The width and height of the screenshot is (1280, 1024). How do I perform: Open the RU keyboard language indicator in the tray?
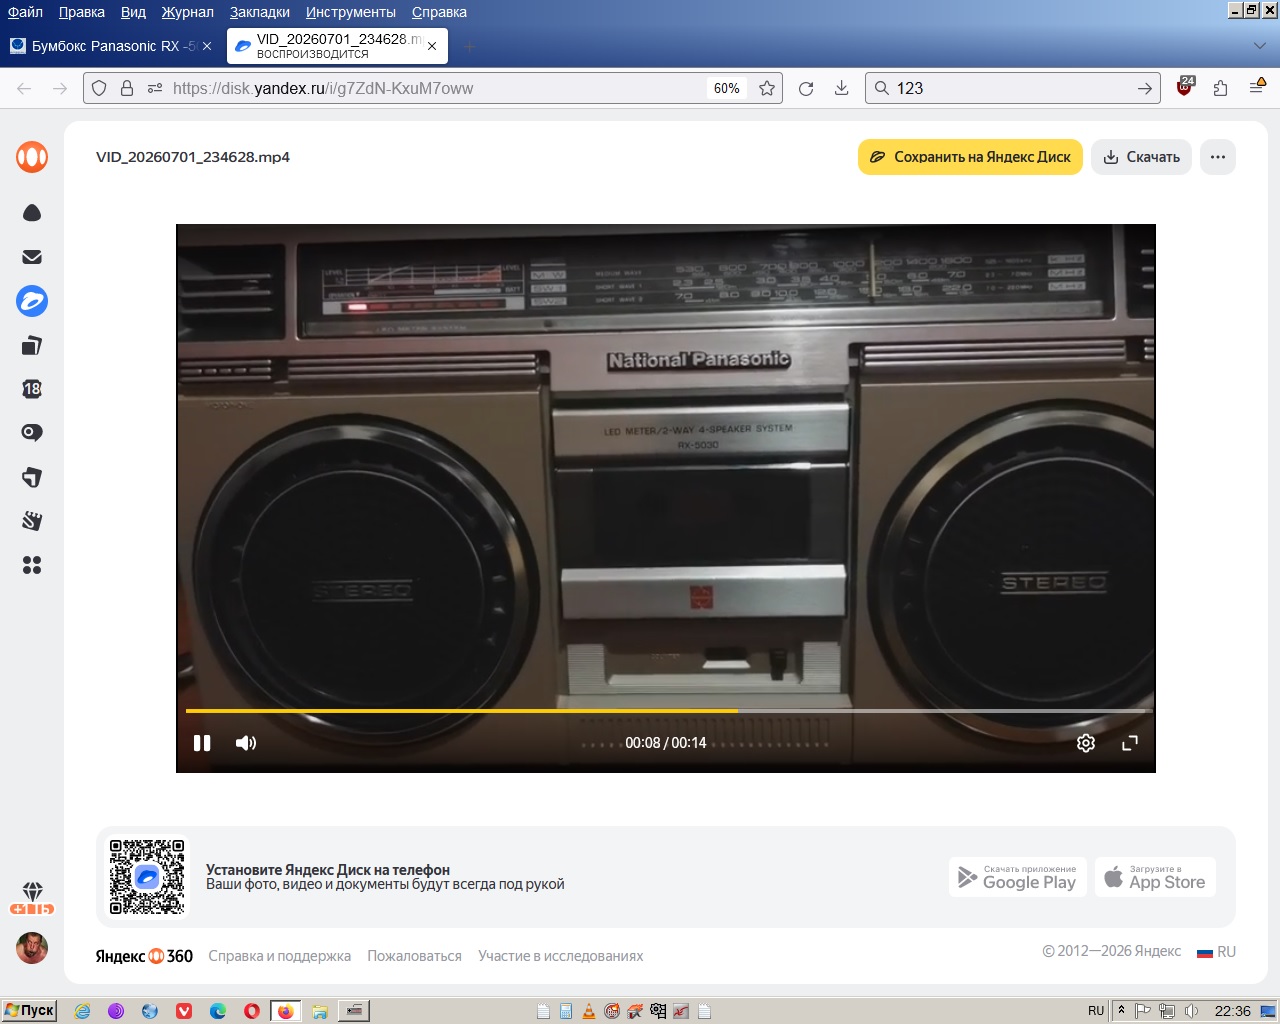pos(1096,1011)
